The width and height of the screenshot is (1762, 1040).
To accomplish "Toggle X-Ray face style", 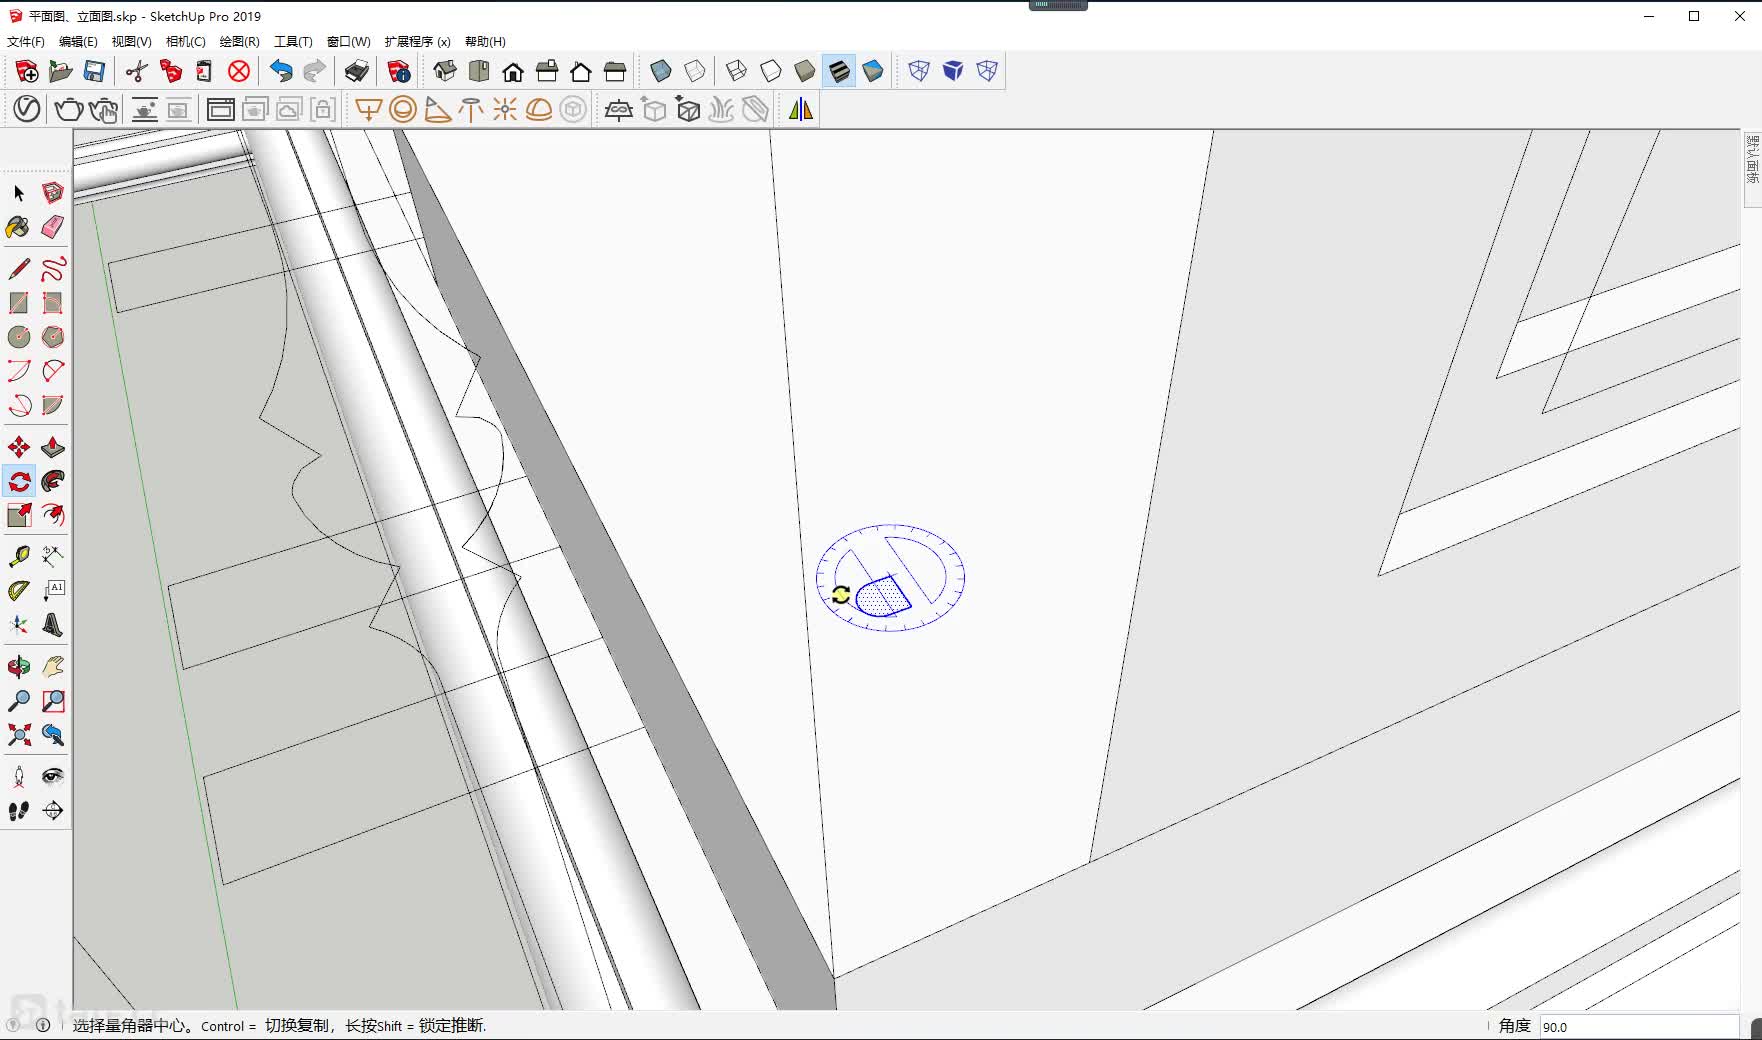I will tap(661, 71).
